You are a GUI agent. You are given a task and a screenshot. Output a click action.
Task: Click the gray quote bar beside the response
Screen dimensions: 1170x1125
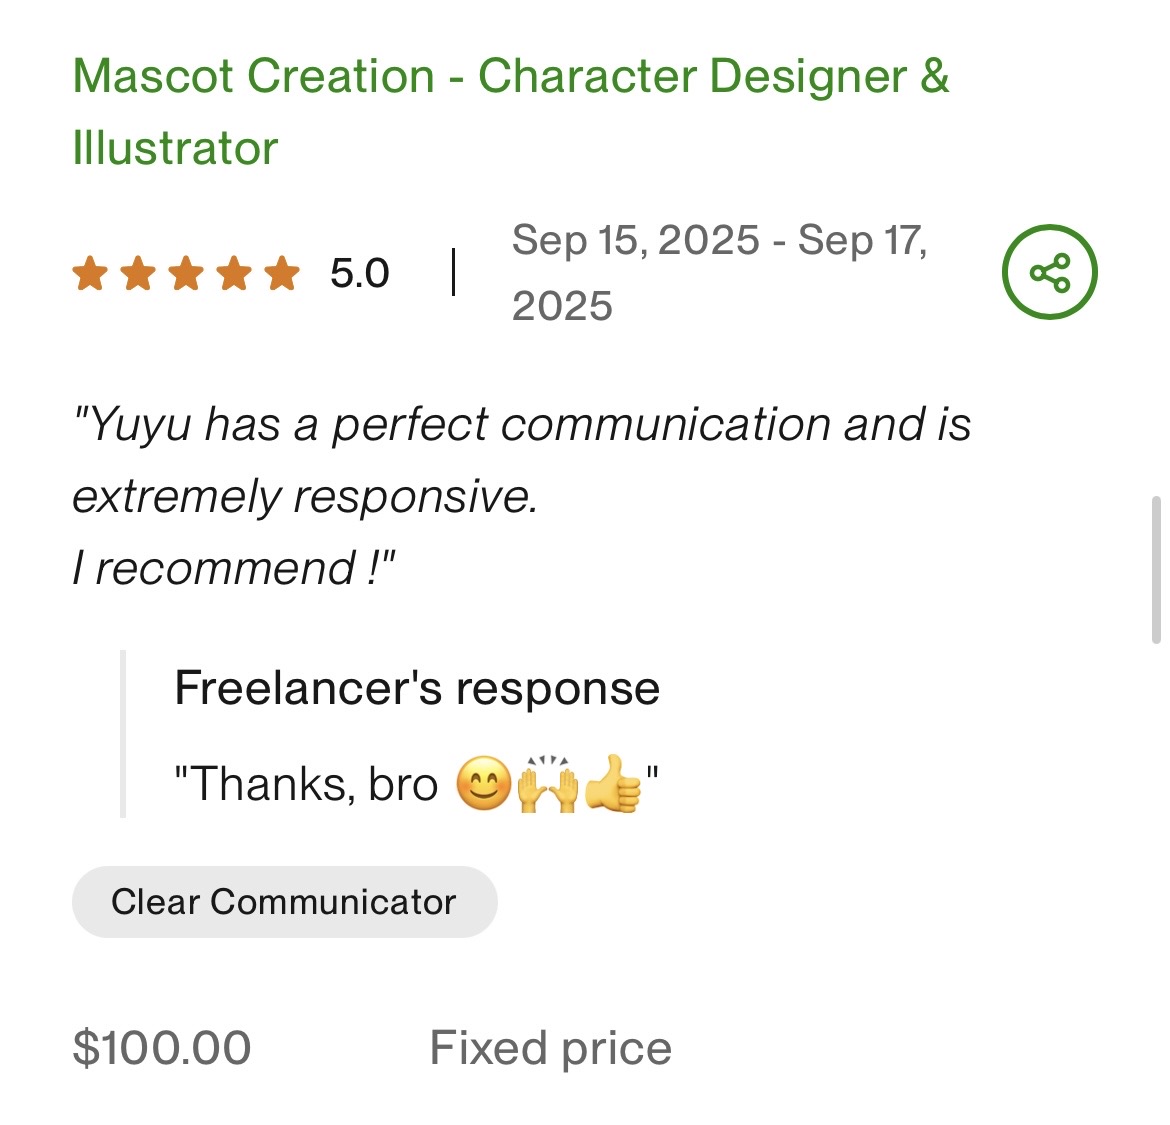pos(123,734)
